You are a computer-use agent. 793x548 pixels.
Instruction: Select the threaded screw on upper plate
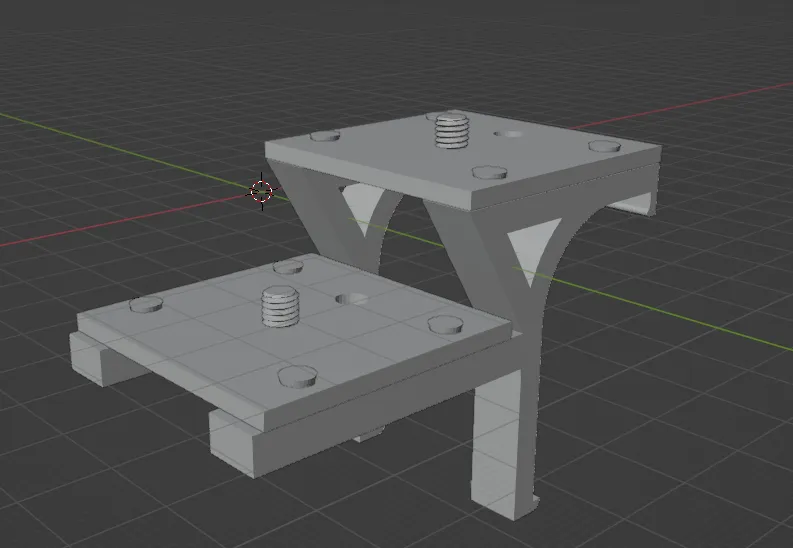click(x=452, y=130)
